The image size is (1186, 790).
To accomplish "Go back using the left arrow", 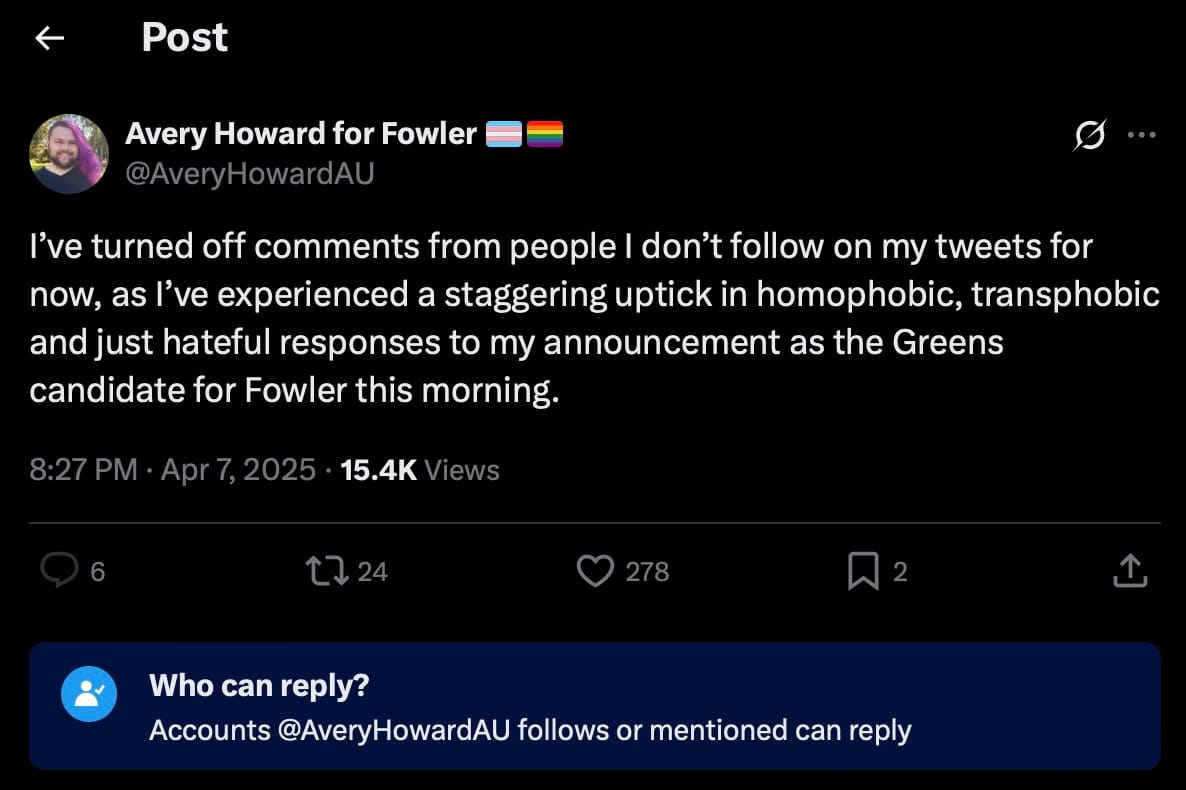I will 49,37.
